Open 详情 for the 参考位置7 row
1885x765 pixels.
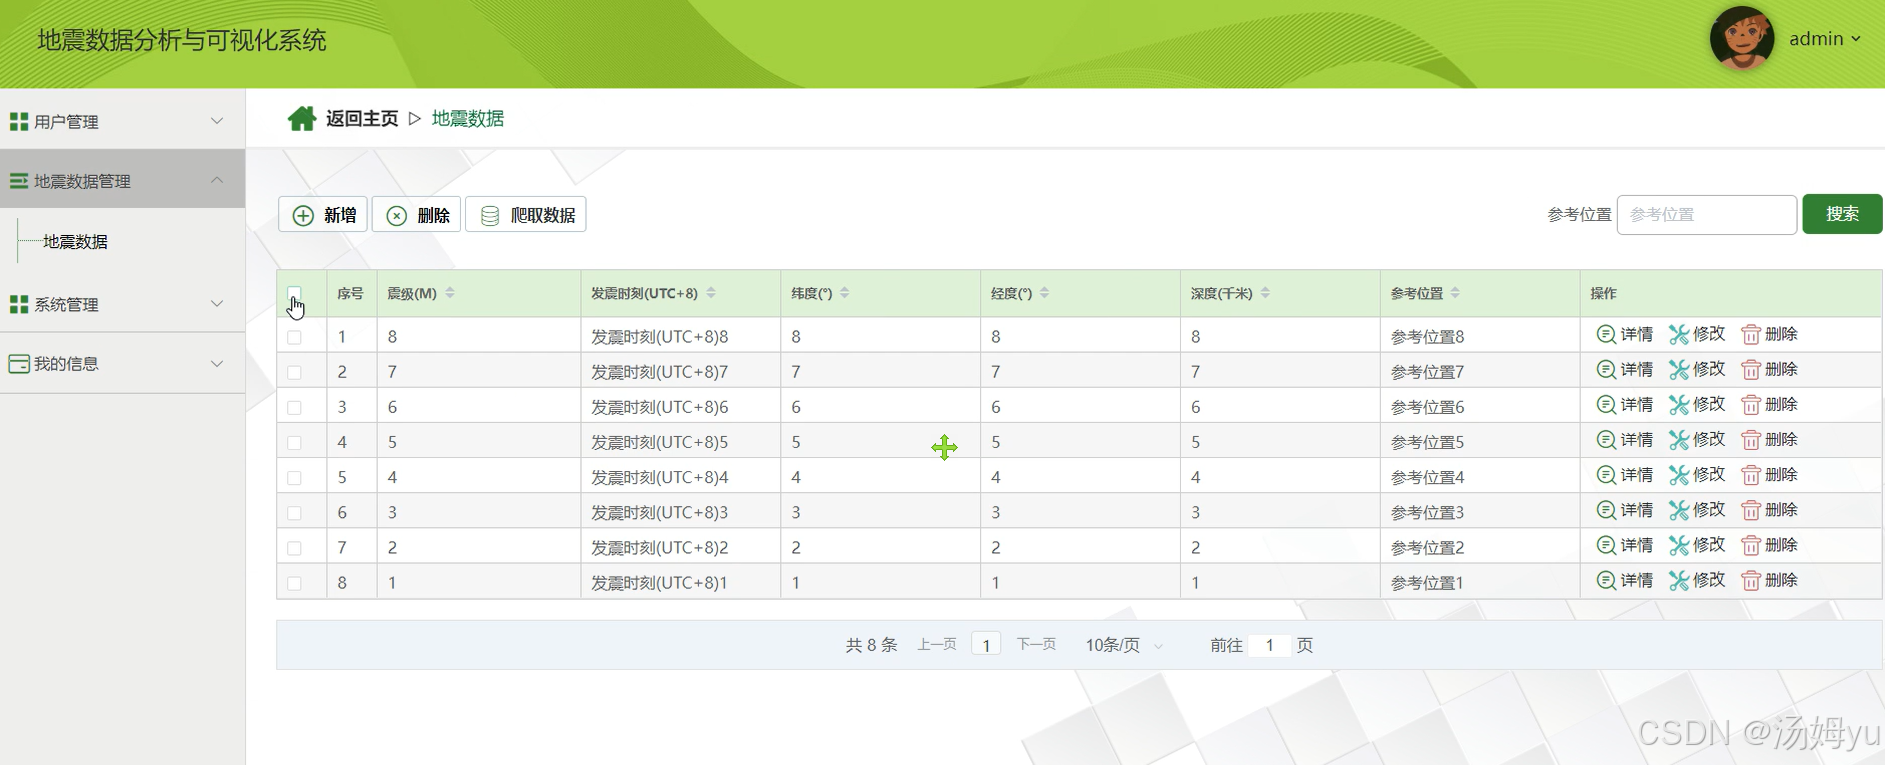tap(1625, 369)
